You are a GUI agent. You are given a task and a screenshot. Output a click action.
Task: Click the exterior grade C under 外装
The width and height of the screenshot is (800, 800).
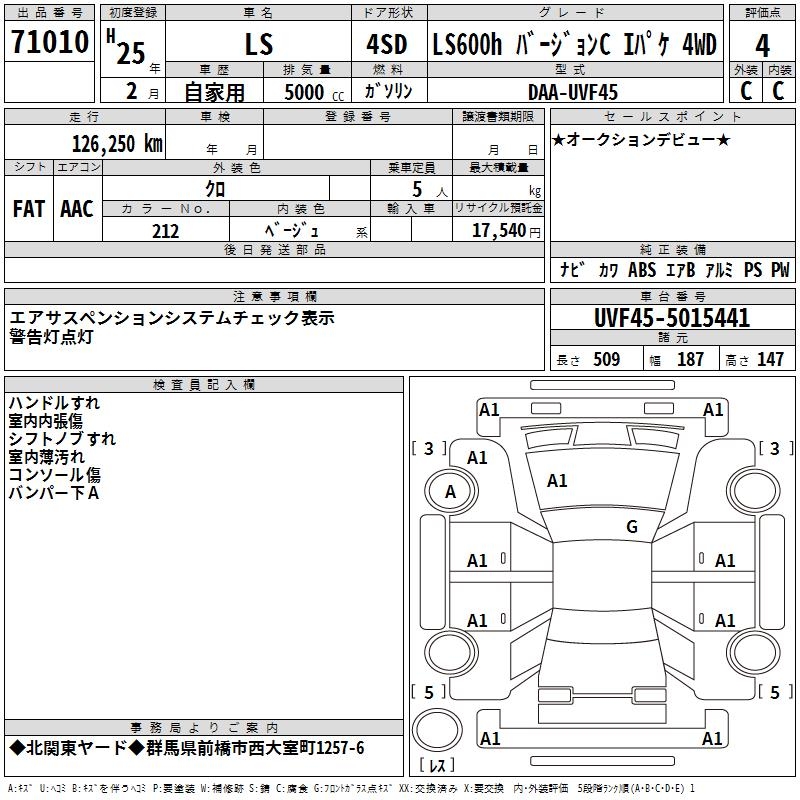click(746, 91)
